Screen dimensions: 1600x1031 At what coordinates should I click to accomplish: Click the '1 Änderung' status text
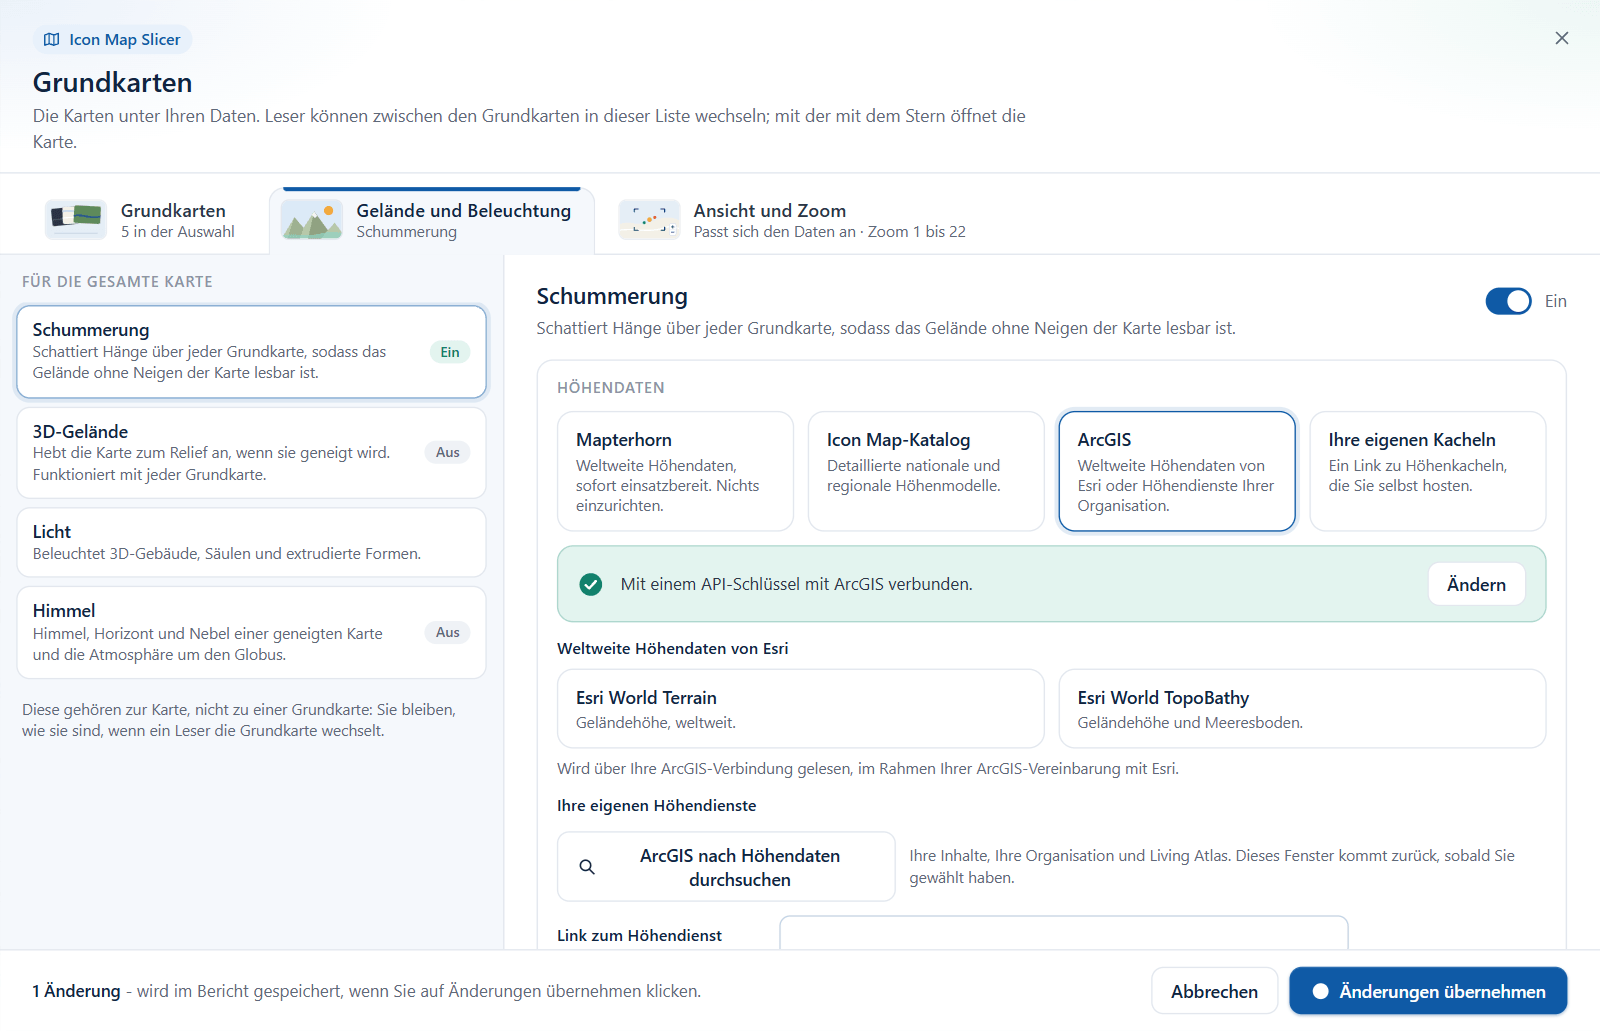[x=76, y=992]
